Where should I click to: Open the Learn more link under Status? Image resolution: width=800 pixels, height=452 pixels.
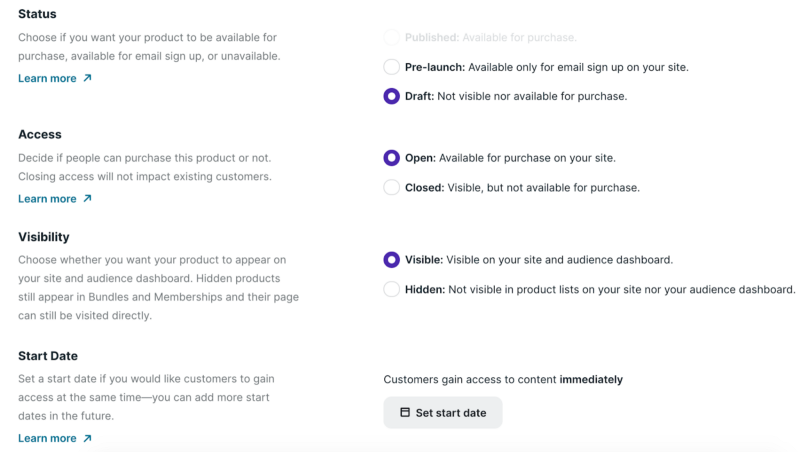47,78
